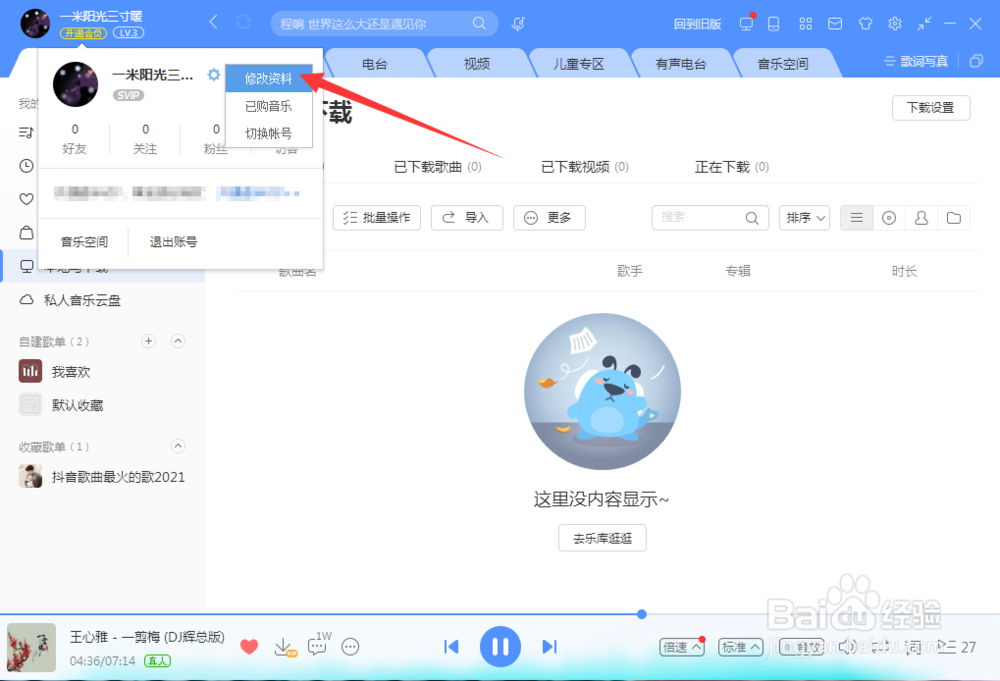
Task: Click the 去乐库逛逛 button
Action: (602, 538)
